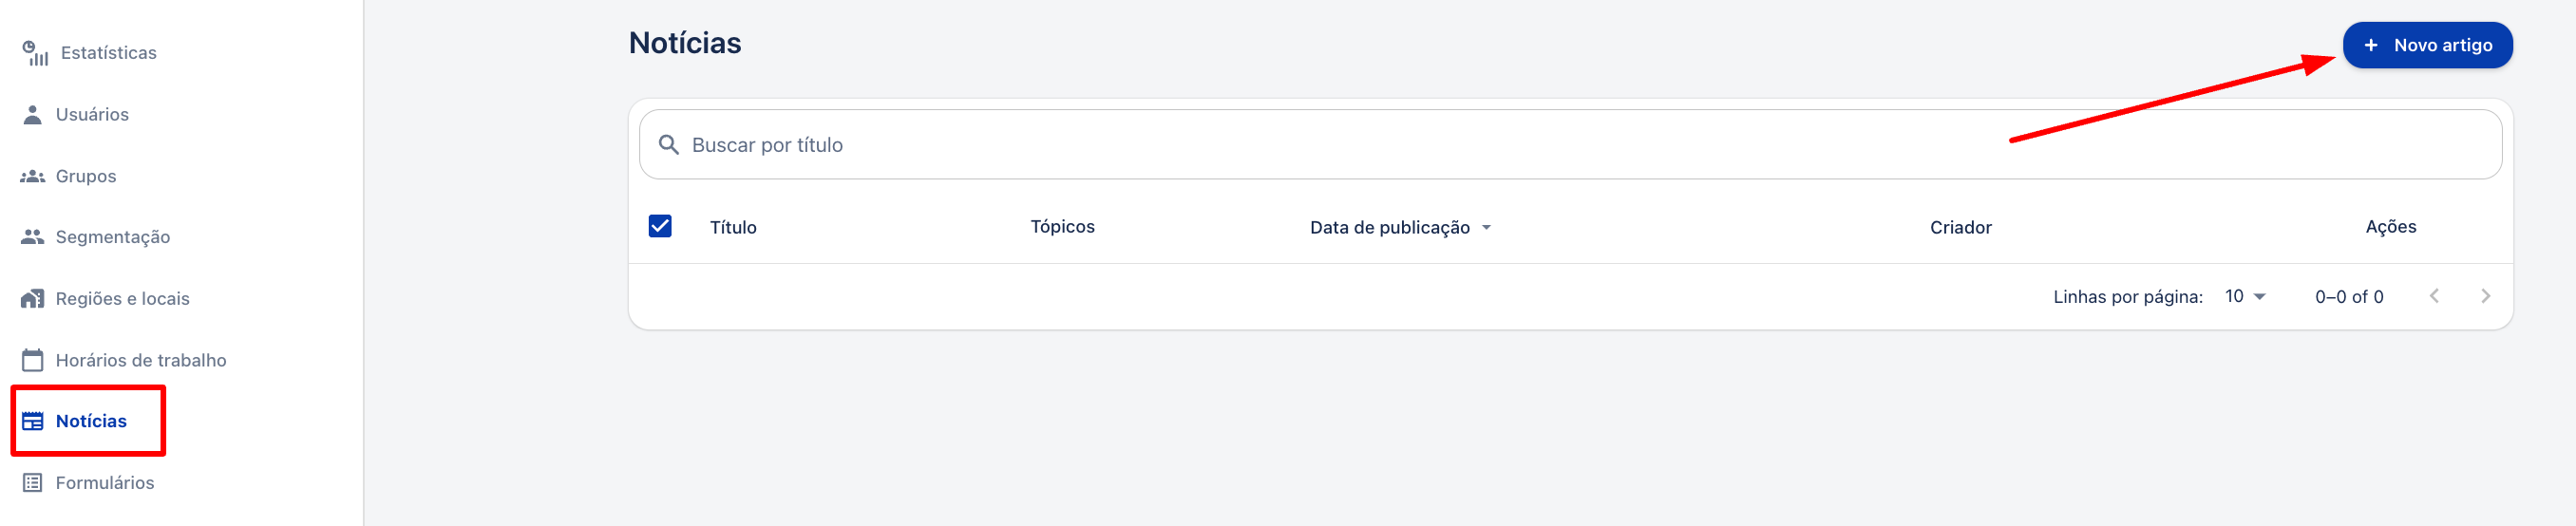Sort by the Título column header
The width and height of the screenshot is (2576, 526).
733,227
